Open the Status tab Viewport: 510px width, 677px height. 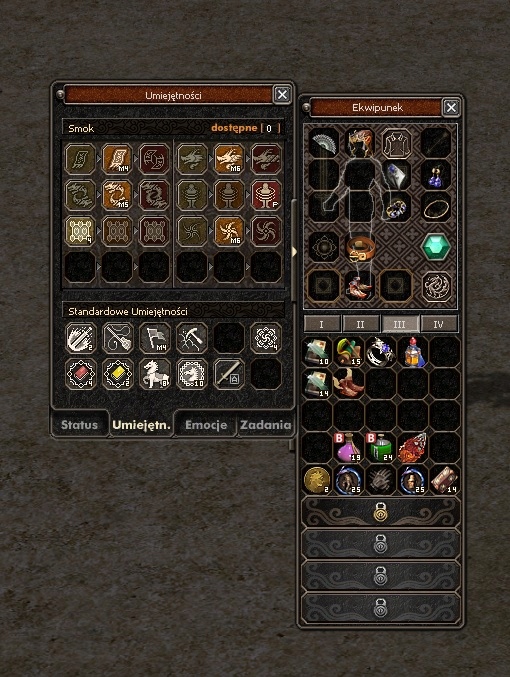[79, 425]
